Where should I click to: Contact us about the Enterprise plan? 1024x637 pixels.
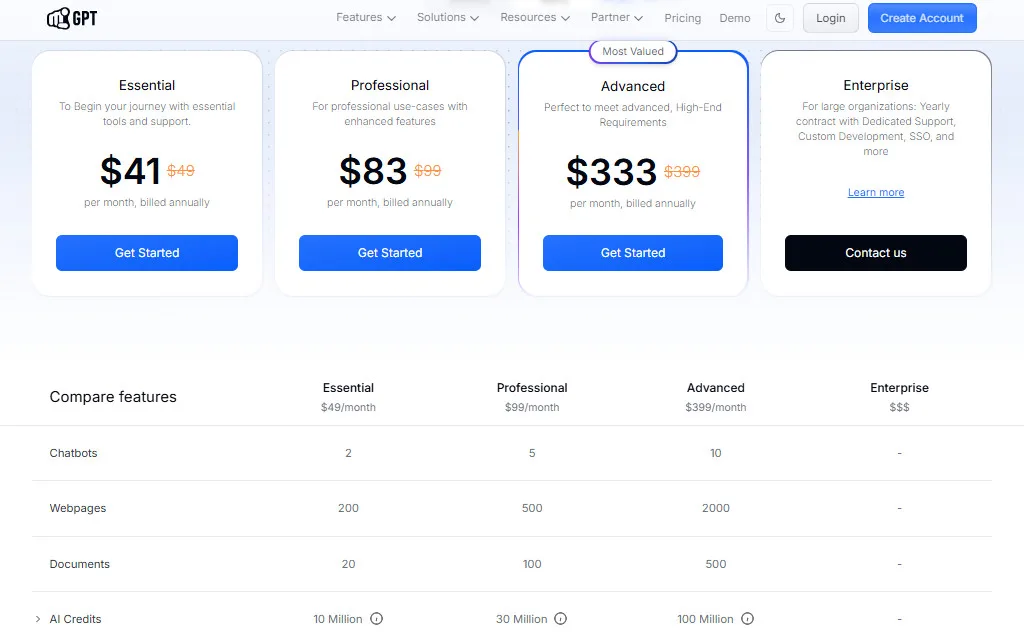[875, 253]
